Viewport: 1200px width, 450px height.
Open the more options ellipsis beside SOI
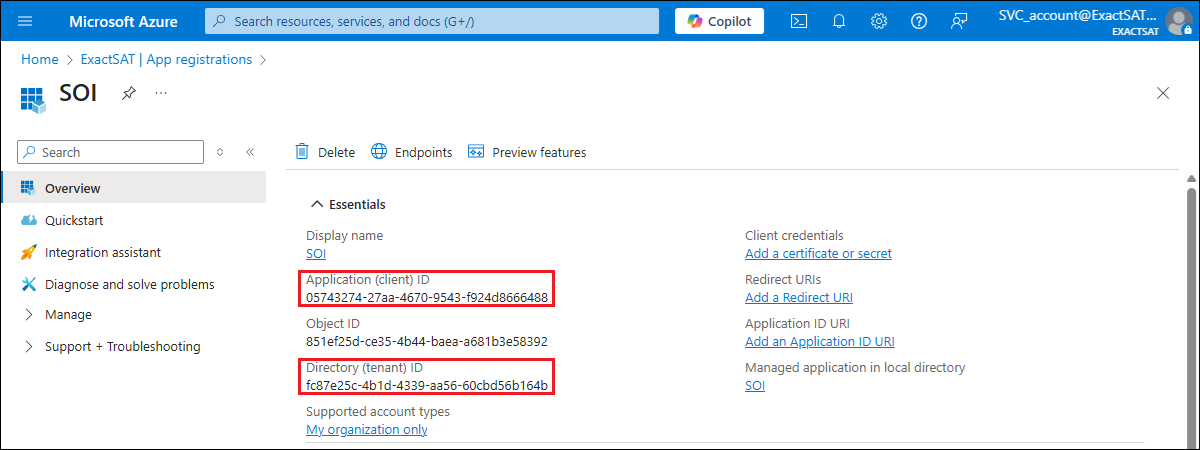[x=161, y=93]
